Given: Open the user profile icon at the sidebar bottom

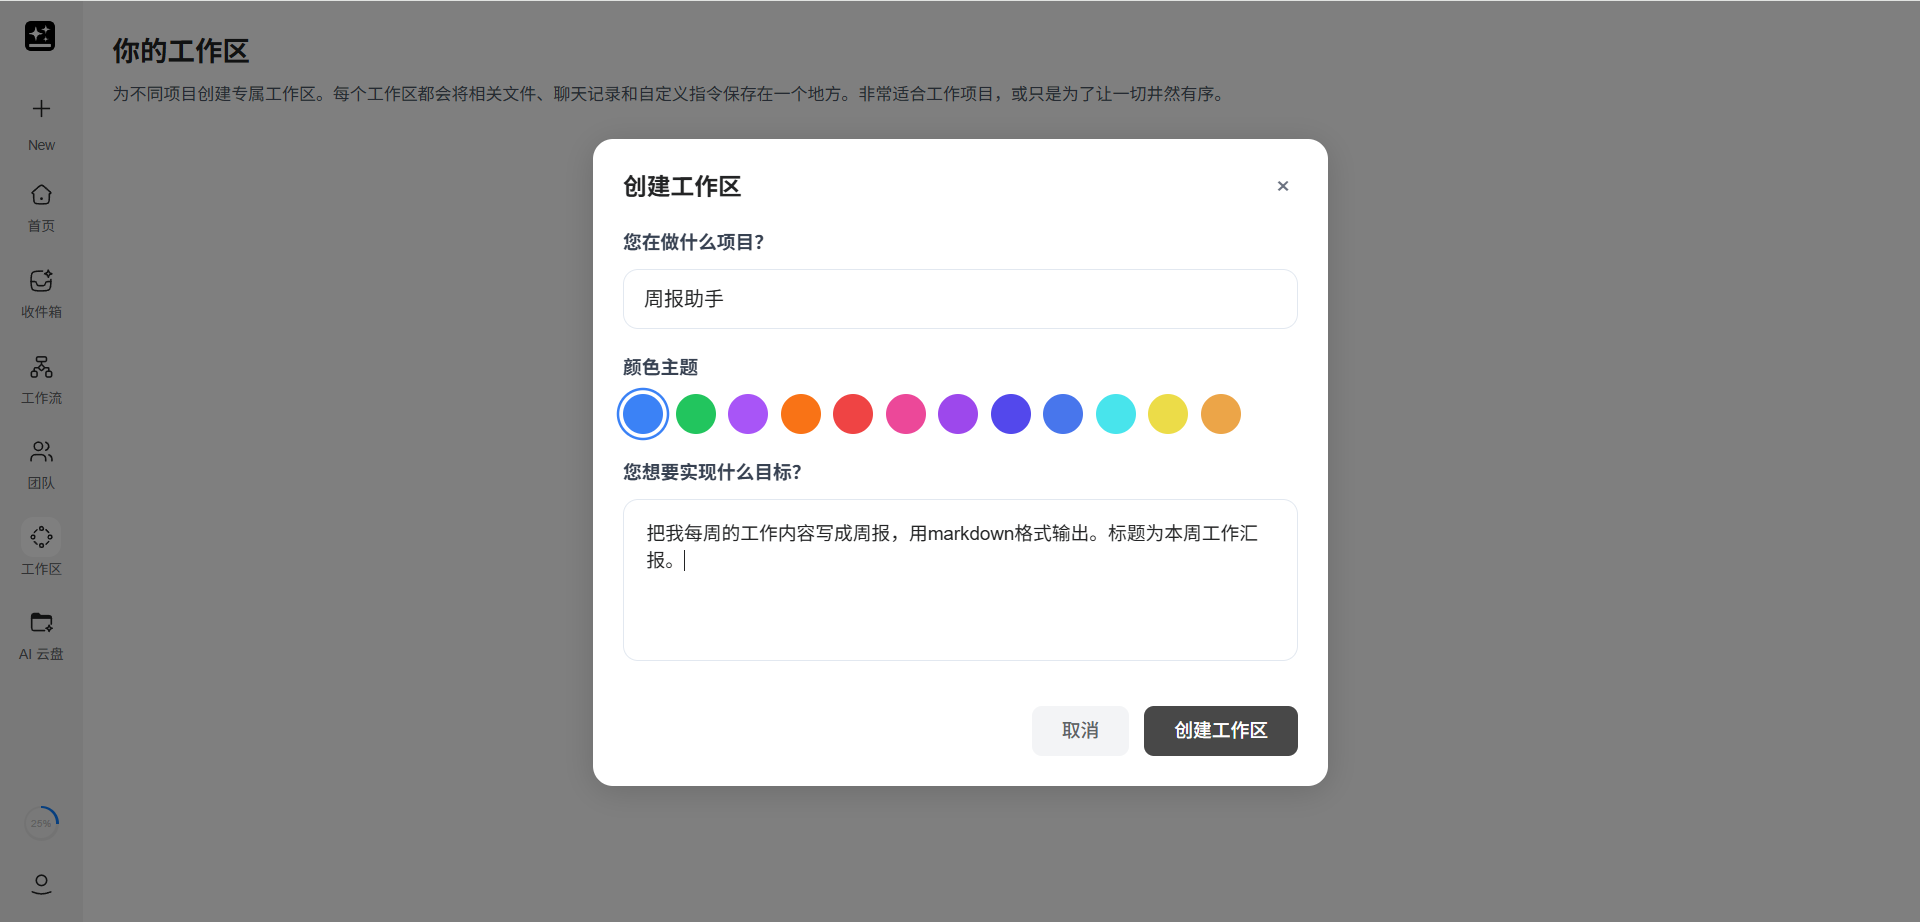Looking at the screenshot, I should click(41, 884).
